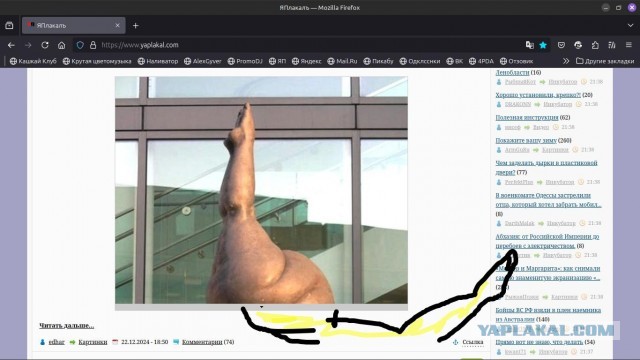Open the PromoDJ bookmark
This screenshot has height=360, width=640.
245,61
